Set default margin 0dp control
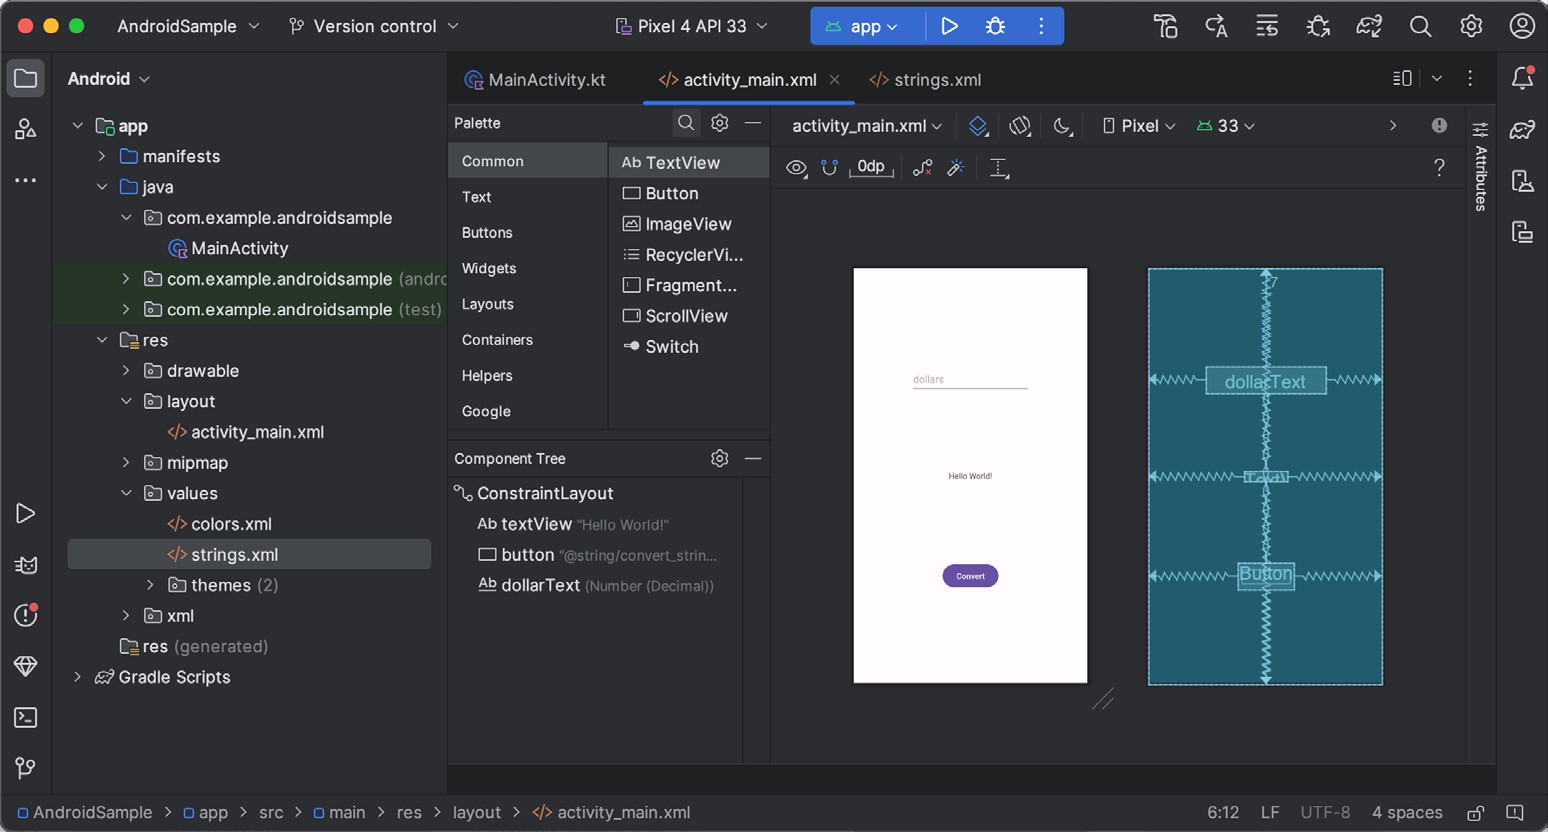The width and height of the screenshot is (1548, 832). 871,167
